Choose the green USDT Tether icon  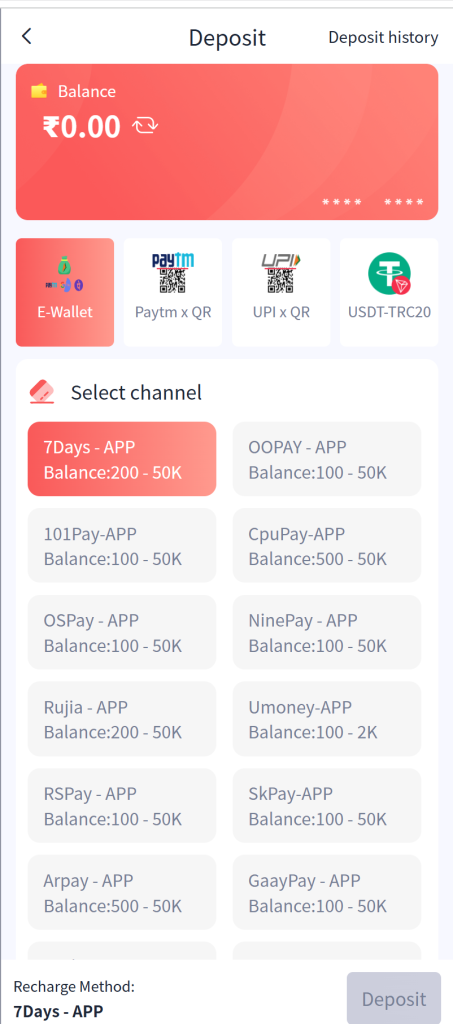[x=389, y=274]
